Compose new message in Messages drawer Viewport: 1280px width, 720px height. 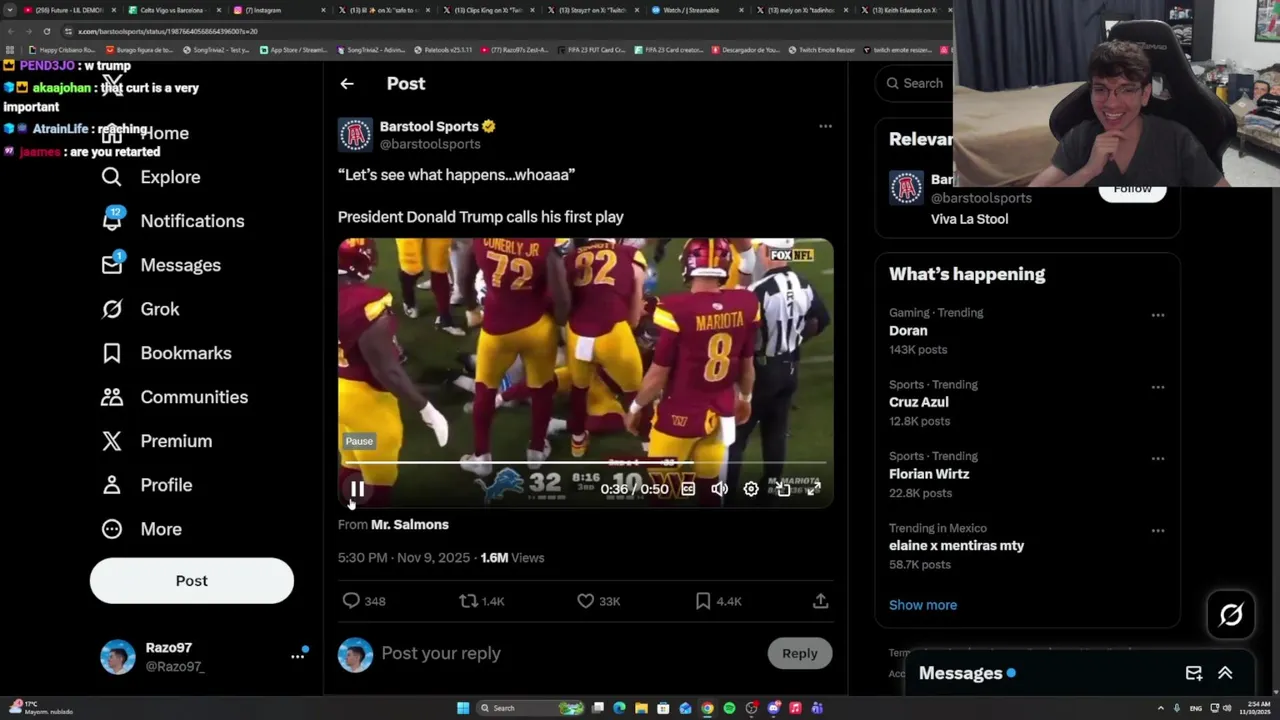1194,673
